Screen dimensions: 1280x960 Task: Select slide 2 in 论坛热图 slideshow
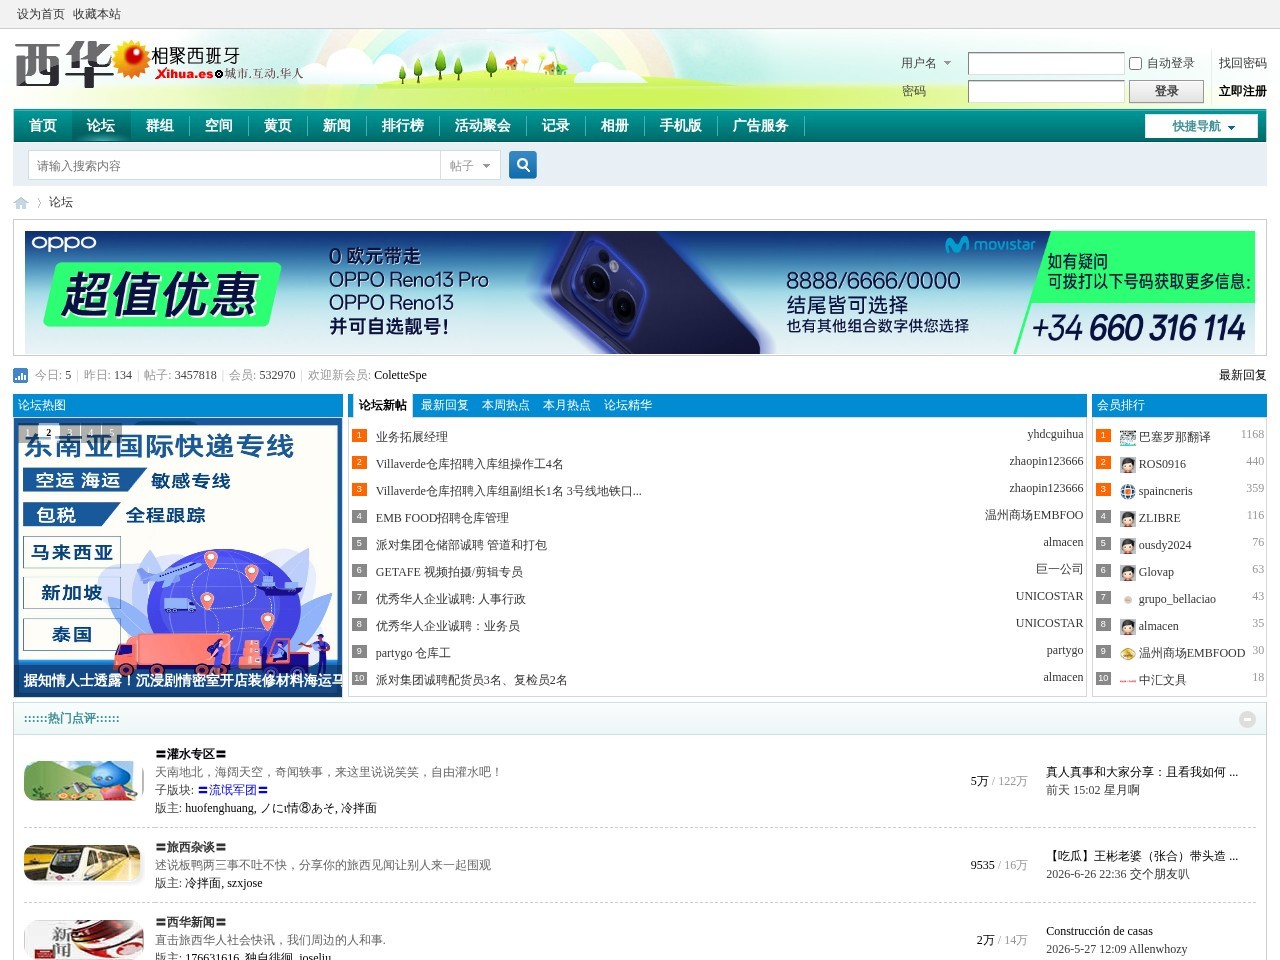[x=48, y=433]
